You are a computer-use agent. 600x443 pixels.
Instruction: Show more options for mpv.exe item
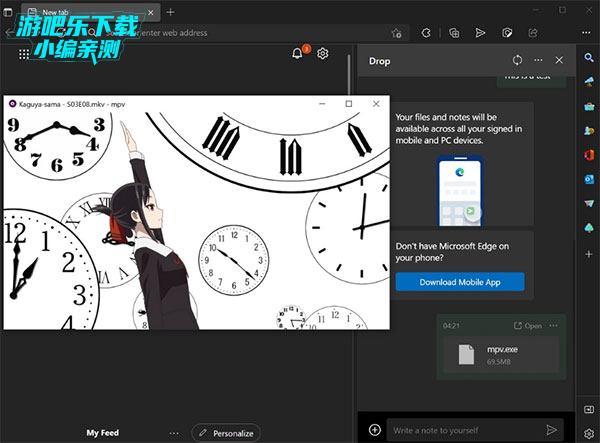(553, 325)
